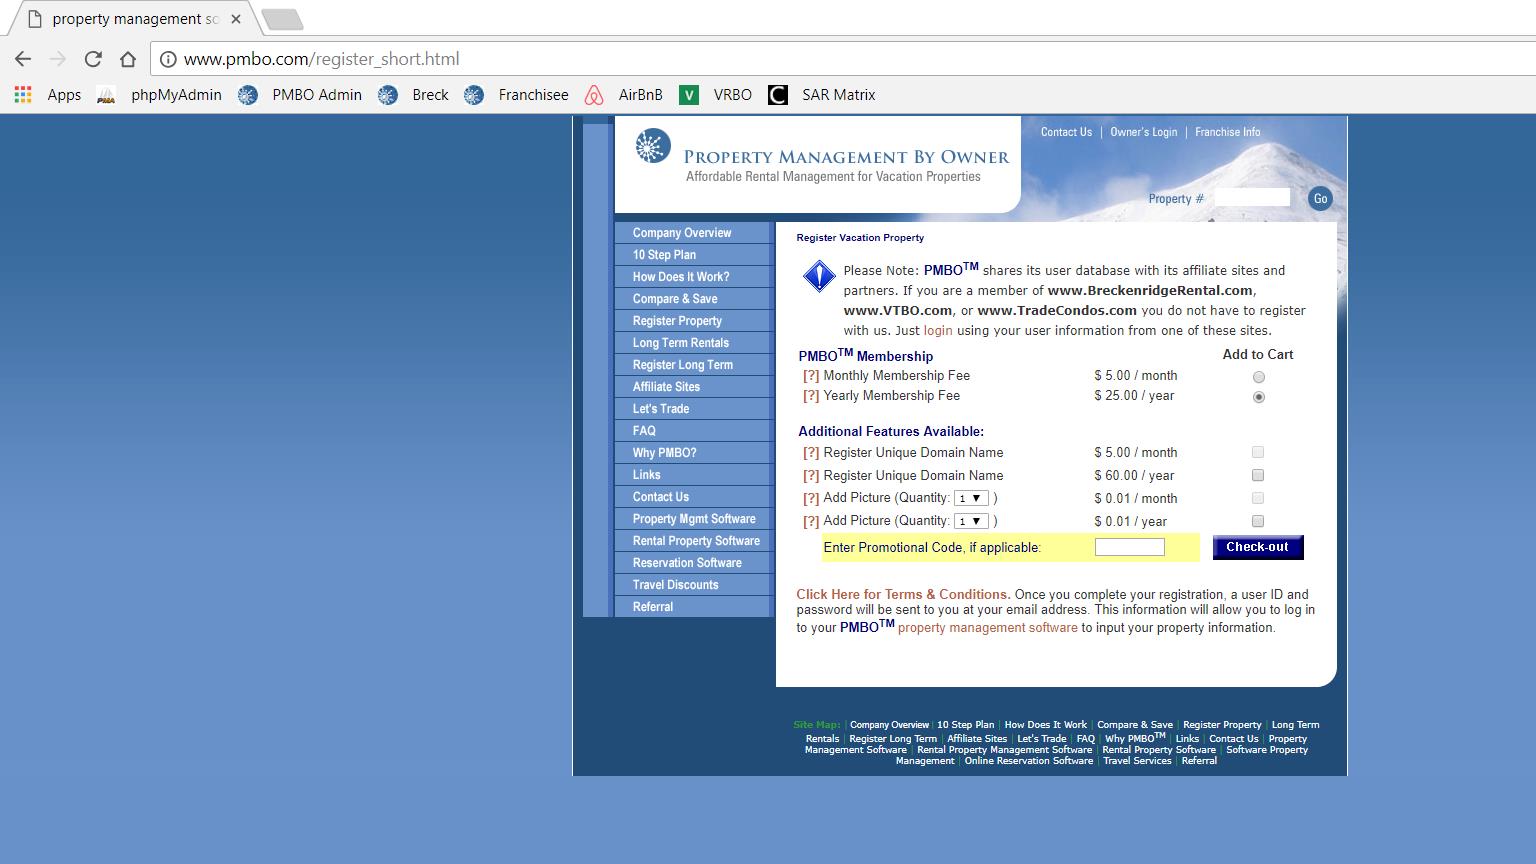Open the VRBO bookmark
This screenshot has width=1536, height=864.
point(716,95)
